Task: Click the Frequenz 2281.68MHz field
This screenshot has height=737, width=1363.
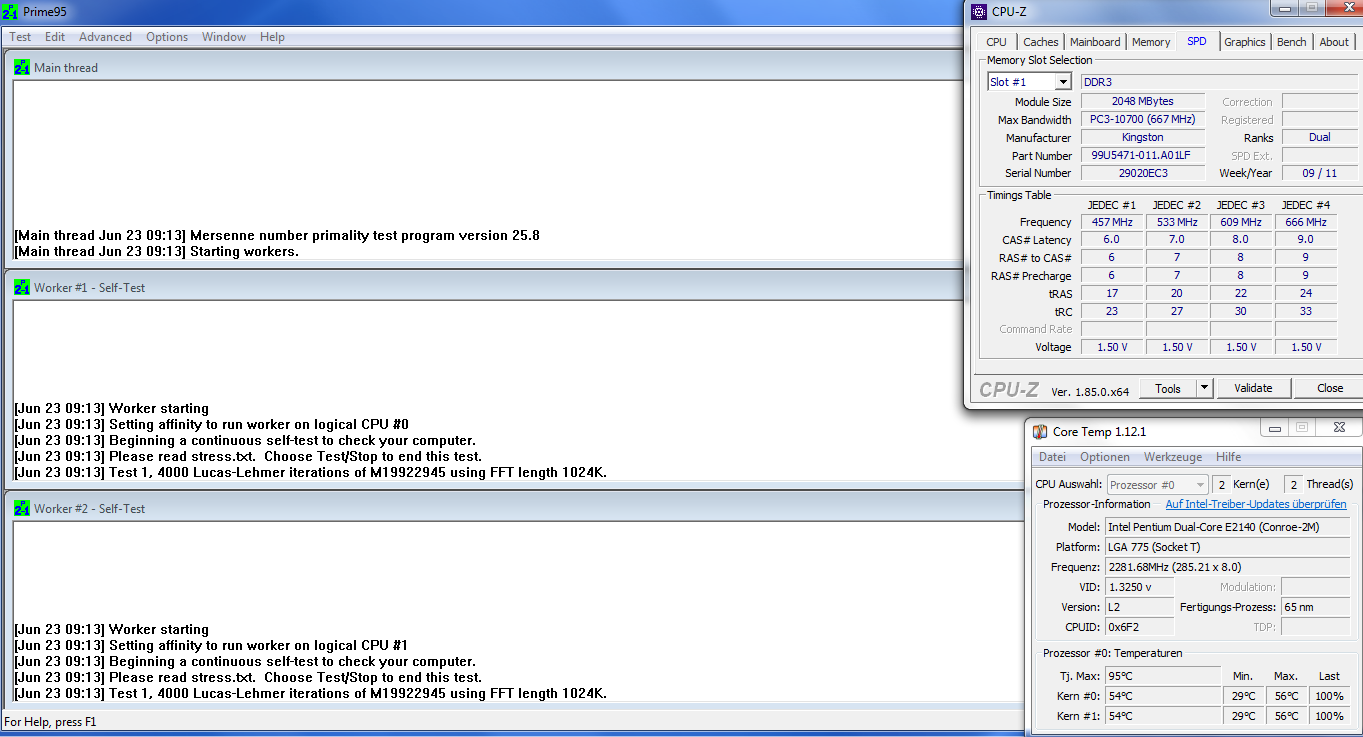Action: tap(1226, 567)
